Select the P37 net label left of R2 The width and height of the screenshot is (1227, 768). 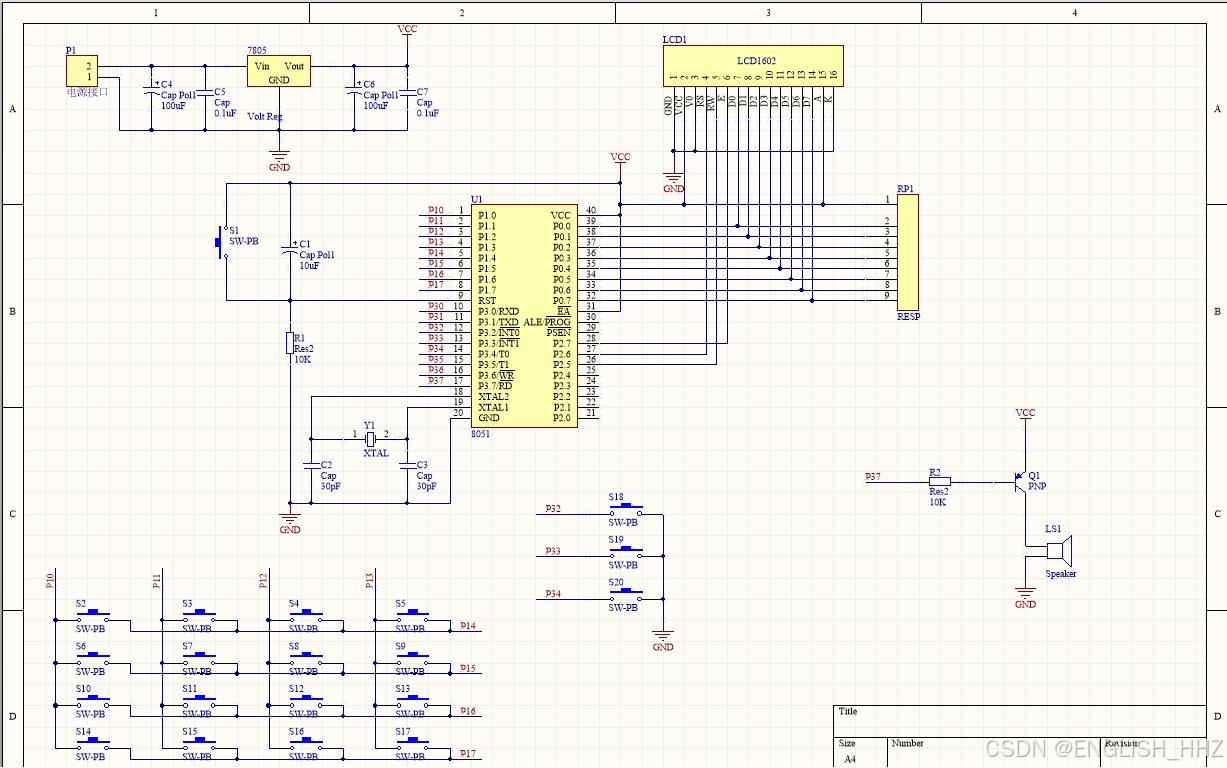pyautogui.click(x=873, y=477)
